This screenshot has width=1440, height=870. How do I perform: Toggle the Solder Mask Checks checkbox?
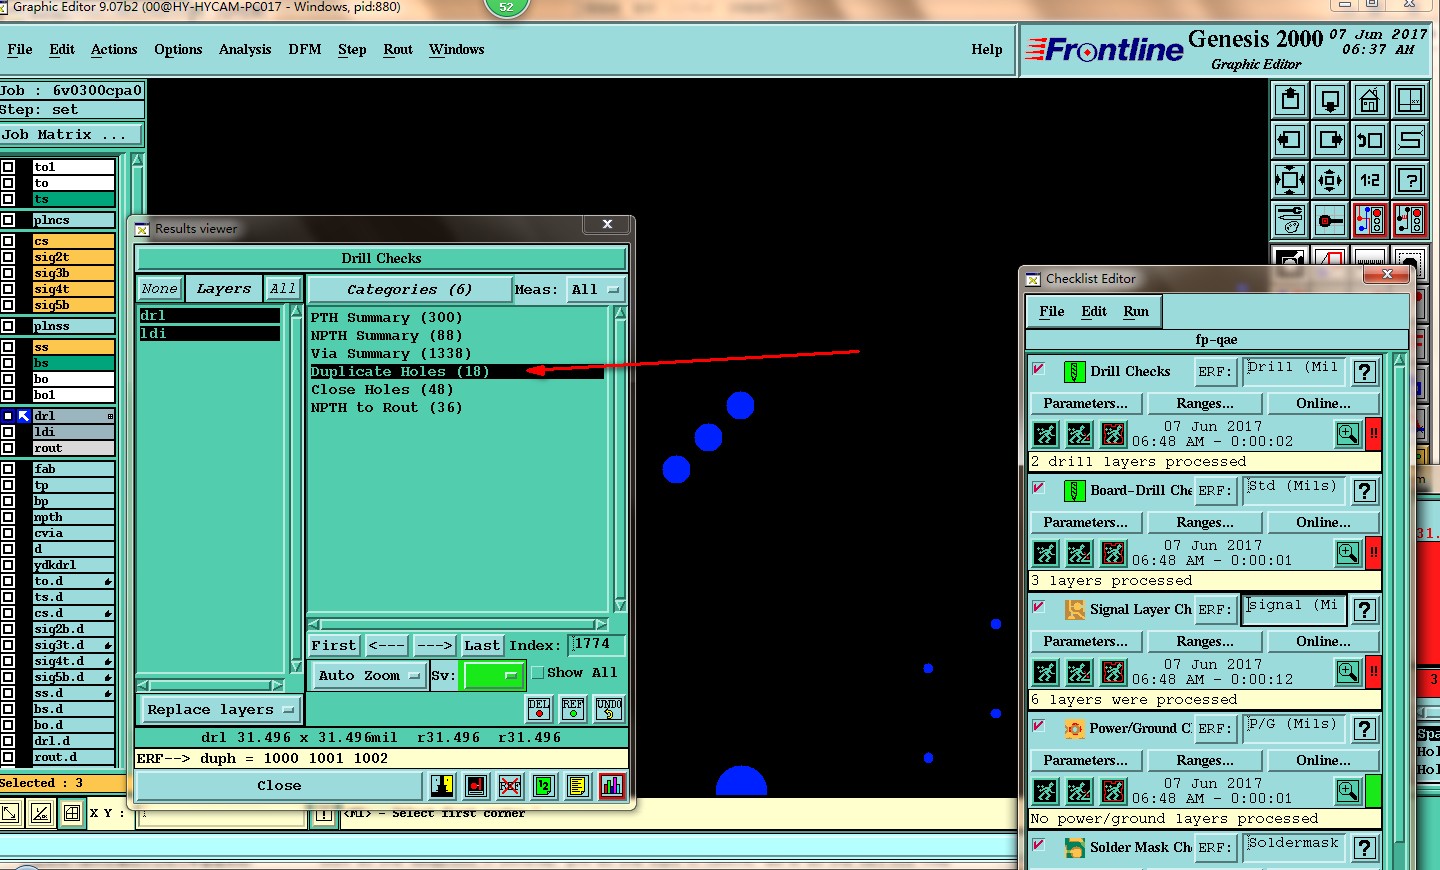pos(1039,845)
